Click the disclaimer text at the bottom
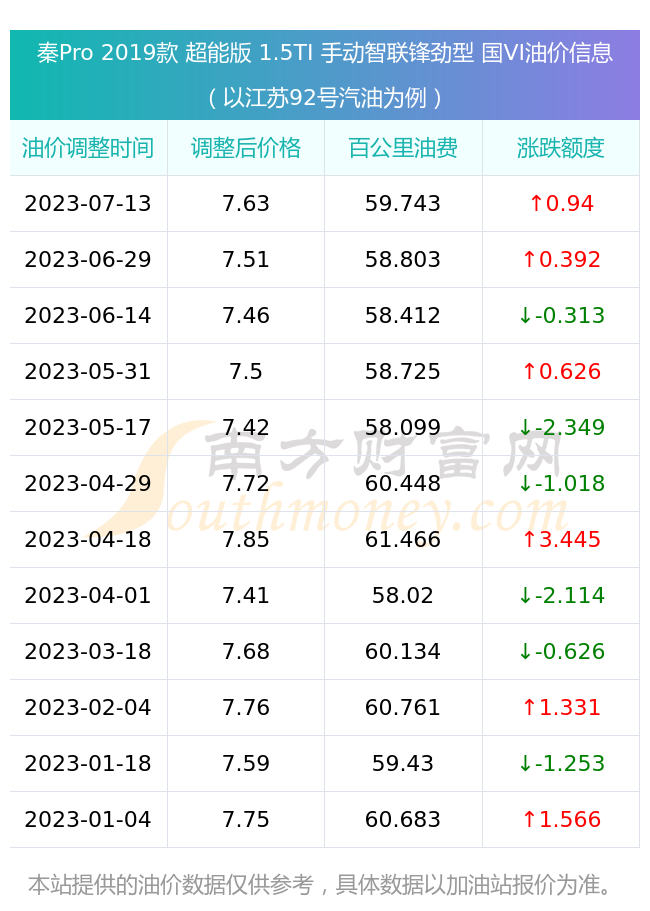 [x=321, y=884]
